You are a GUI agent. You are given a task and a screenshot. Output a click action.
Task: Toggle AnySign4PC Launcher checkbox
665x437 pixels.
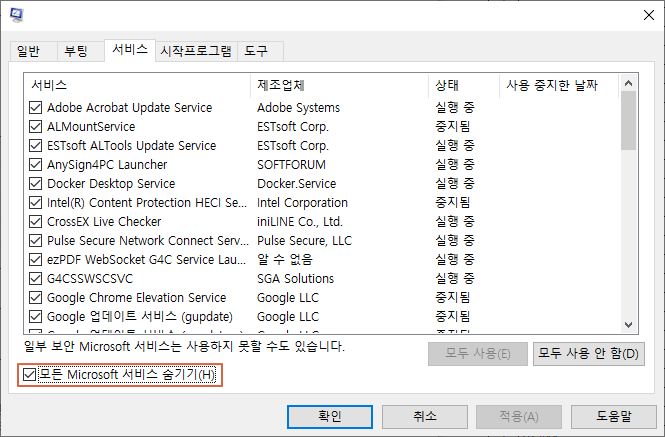[x=36, y=165]
